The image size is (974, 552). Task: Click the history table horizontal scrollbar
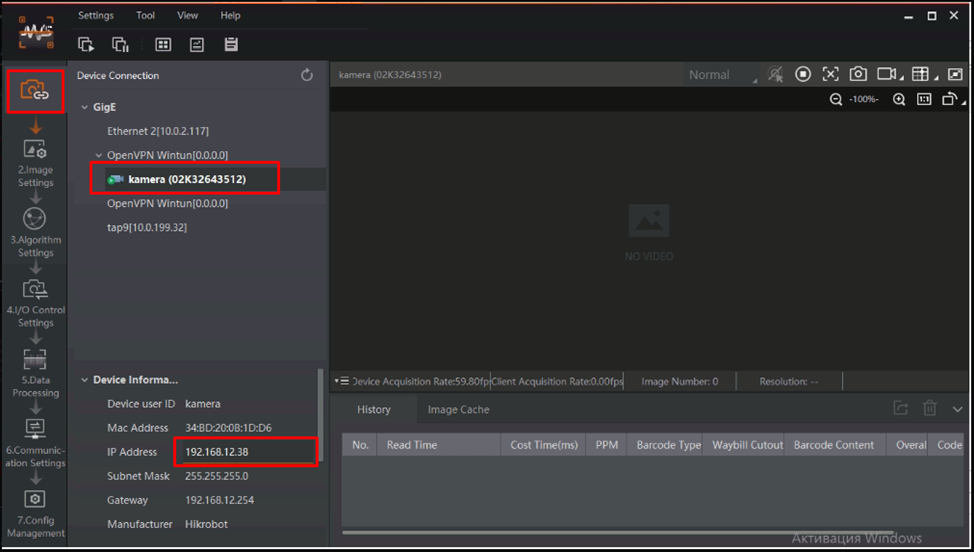(x=617, y=533)
